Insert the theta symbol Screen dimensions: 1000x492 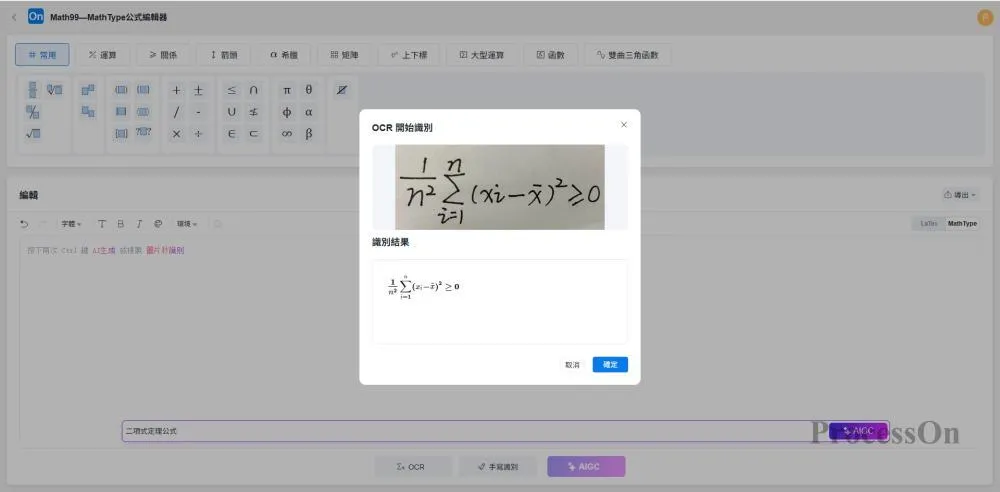309,90
